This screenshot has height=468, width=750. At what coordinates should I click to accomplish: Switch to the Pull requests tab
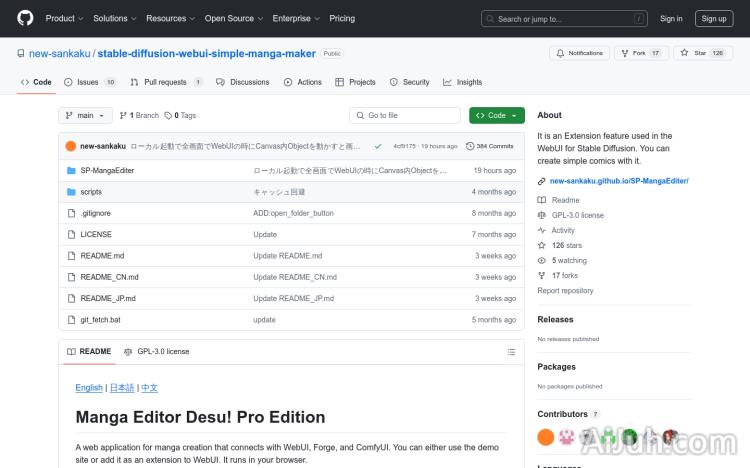[167, 82]
